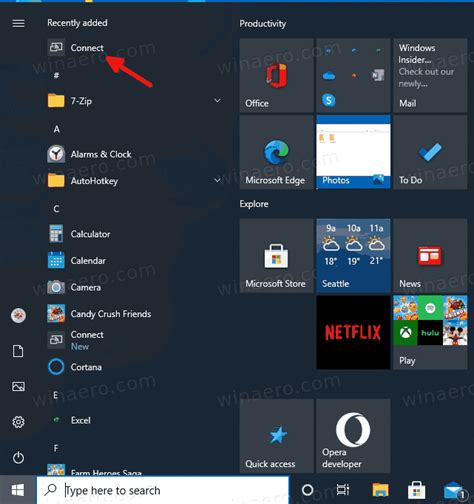
Task: Click the letter F section header
Action: click(x=56, y=448)
